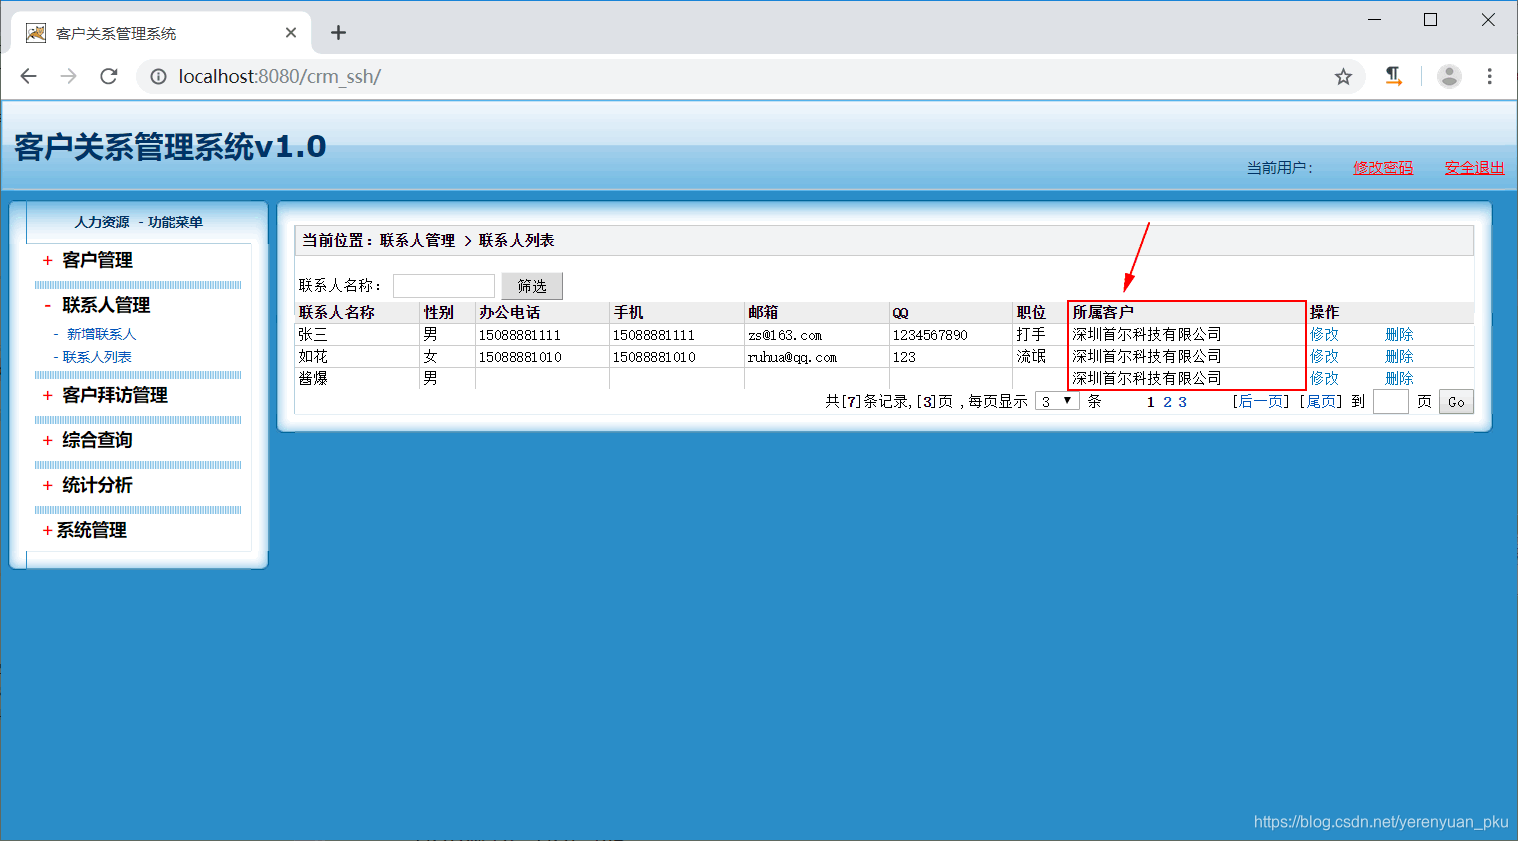Image resolution: width=1518 pixels, height=841 pixels.
Task: Click email cell ruhua@qq.com
Action: [792, 357]
